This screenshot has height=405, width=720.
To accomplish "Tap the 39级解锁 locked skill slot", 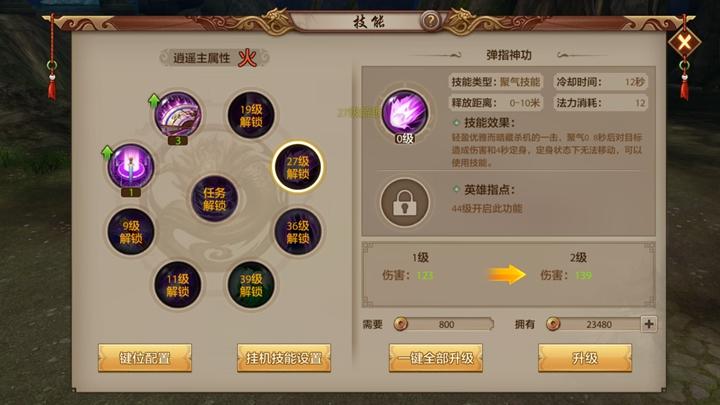I will click(251, 285).
